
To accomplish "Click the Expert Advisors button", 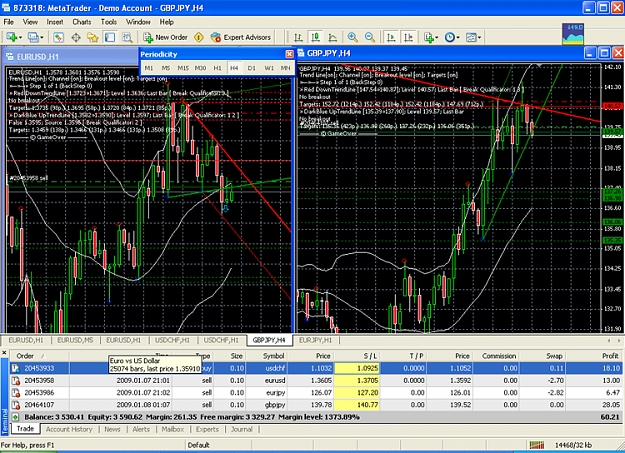I will coord(241,37).
